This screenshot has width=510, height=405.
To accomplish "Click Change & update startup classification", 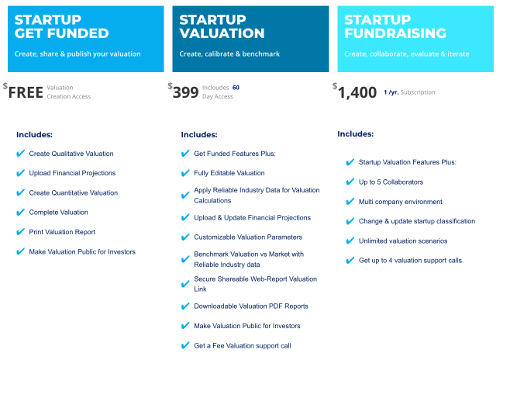I will (417, 221).
